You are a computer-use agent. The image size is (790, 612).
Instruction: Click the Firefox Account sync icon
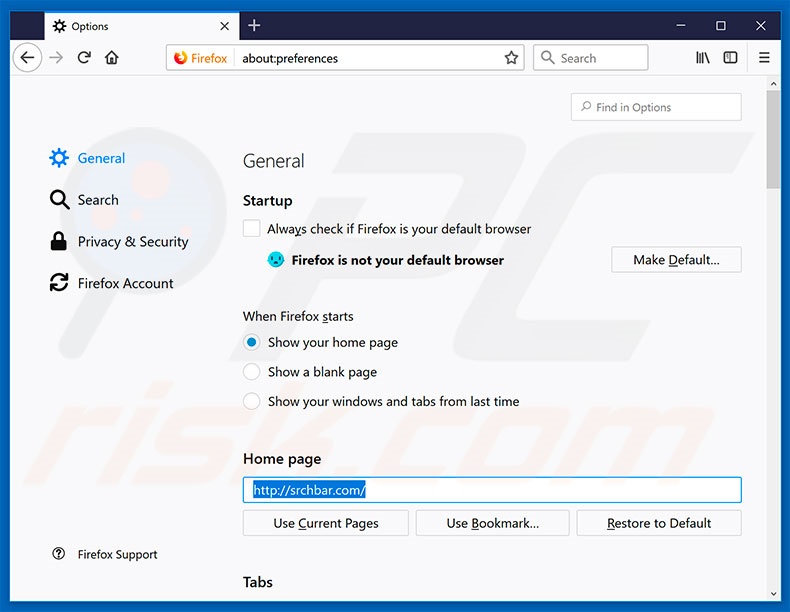click(59, 283)
